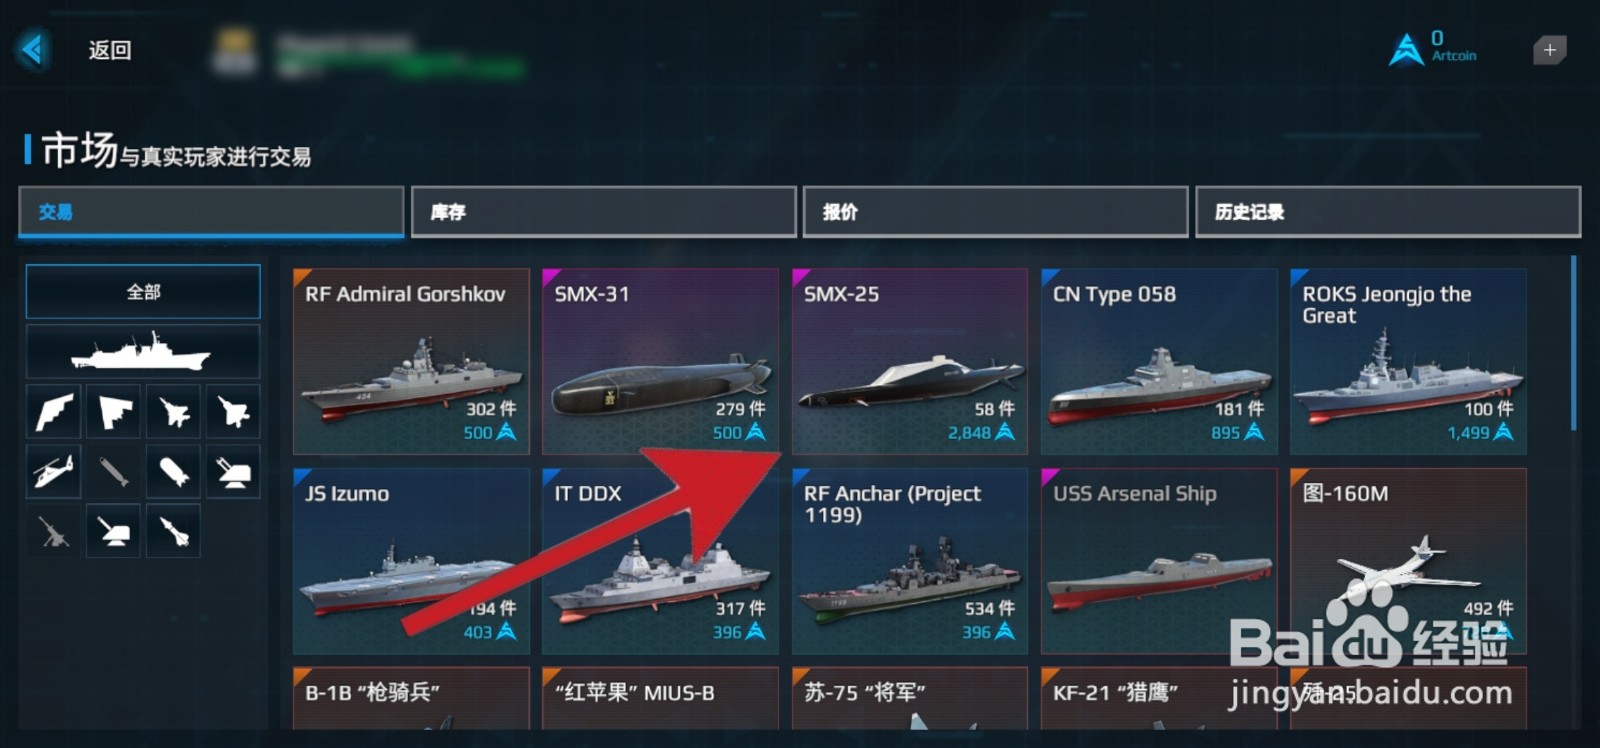Choose the bomb category filter icon

point(173,471)
